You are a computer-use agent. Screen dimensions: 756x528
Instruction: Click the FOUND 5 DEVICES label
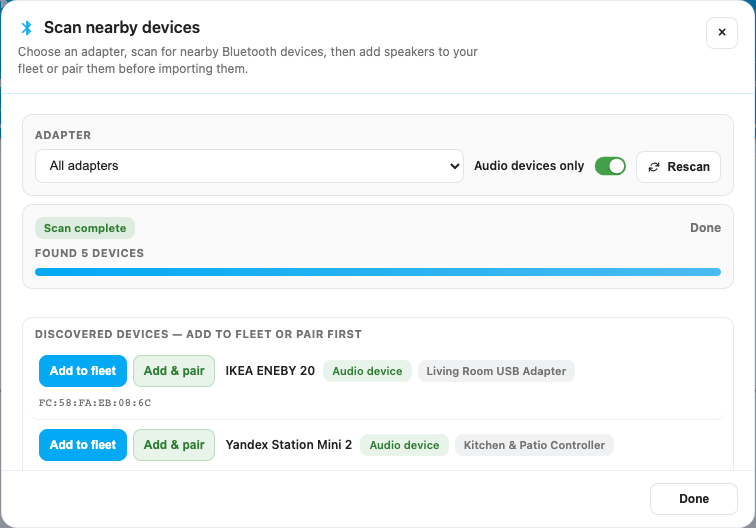(x=89, y=253)
